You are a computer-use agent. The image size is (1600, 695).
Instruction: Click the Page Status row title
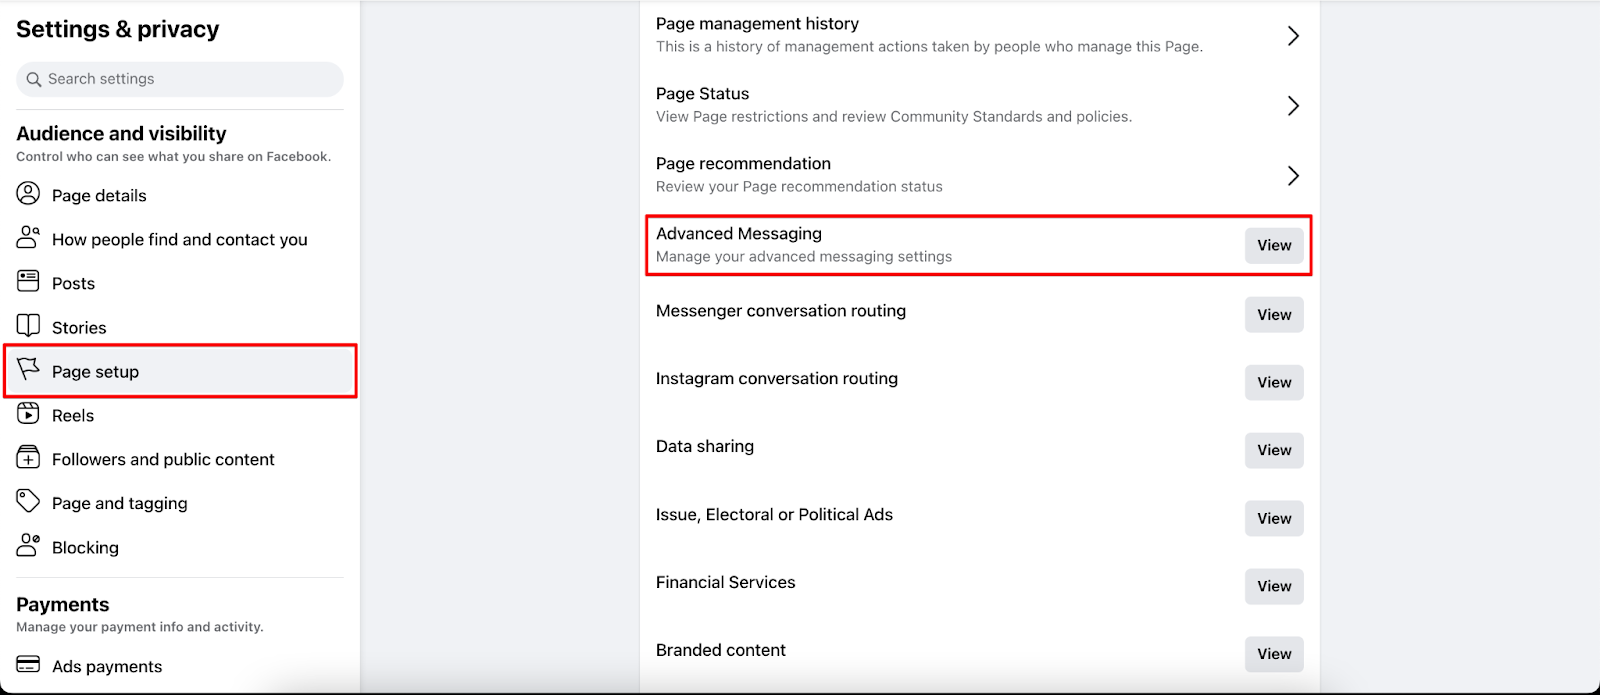click(702, 94)
